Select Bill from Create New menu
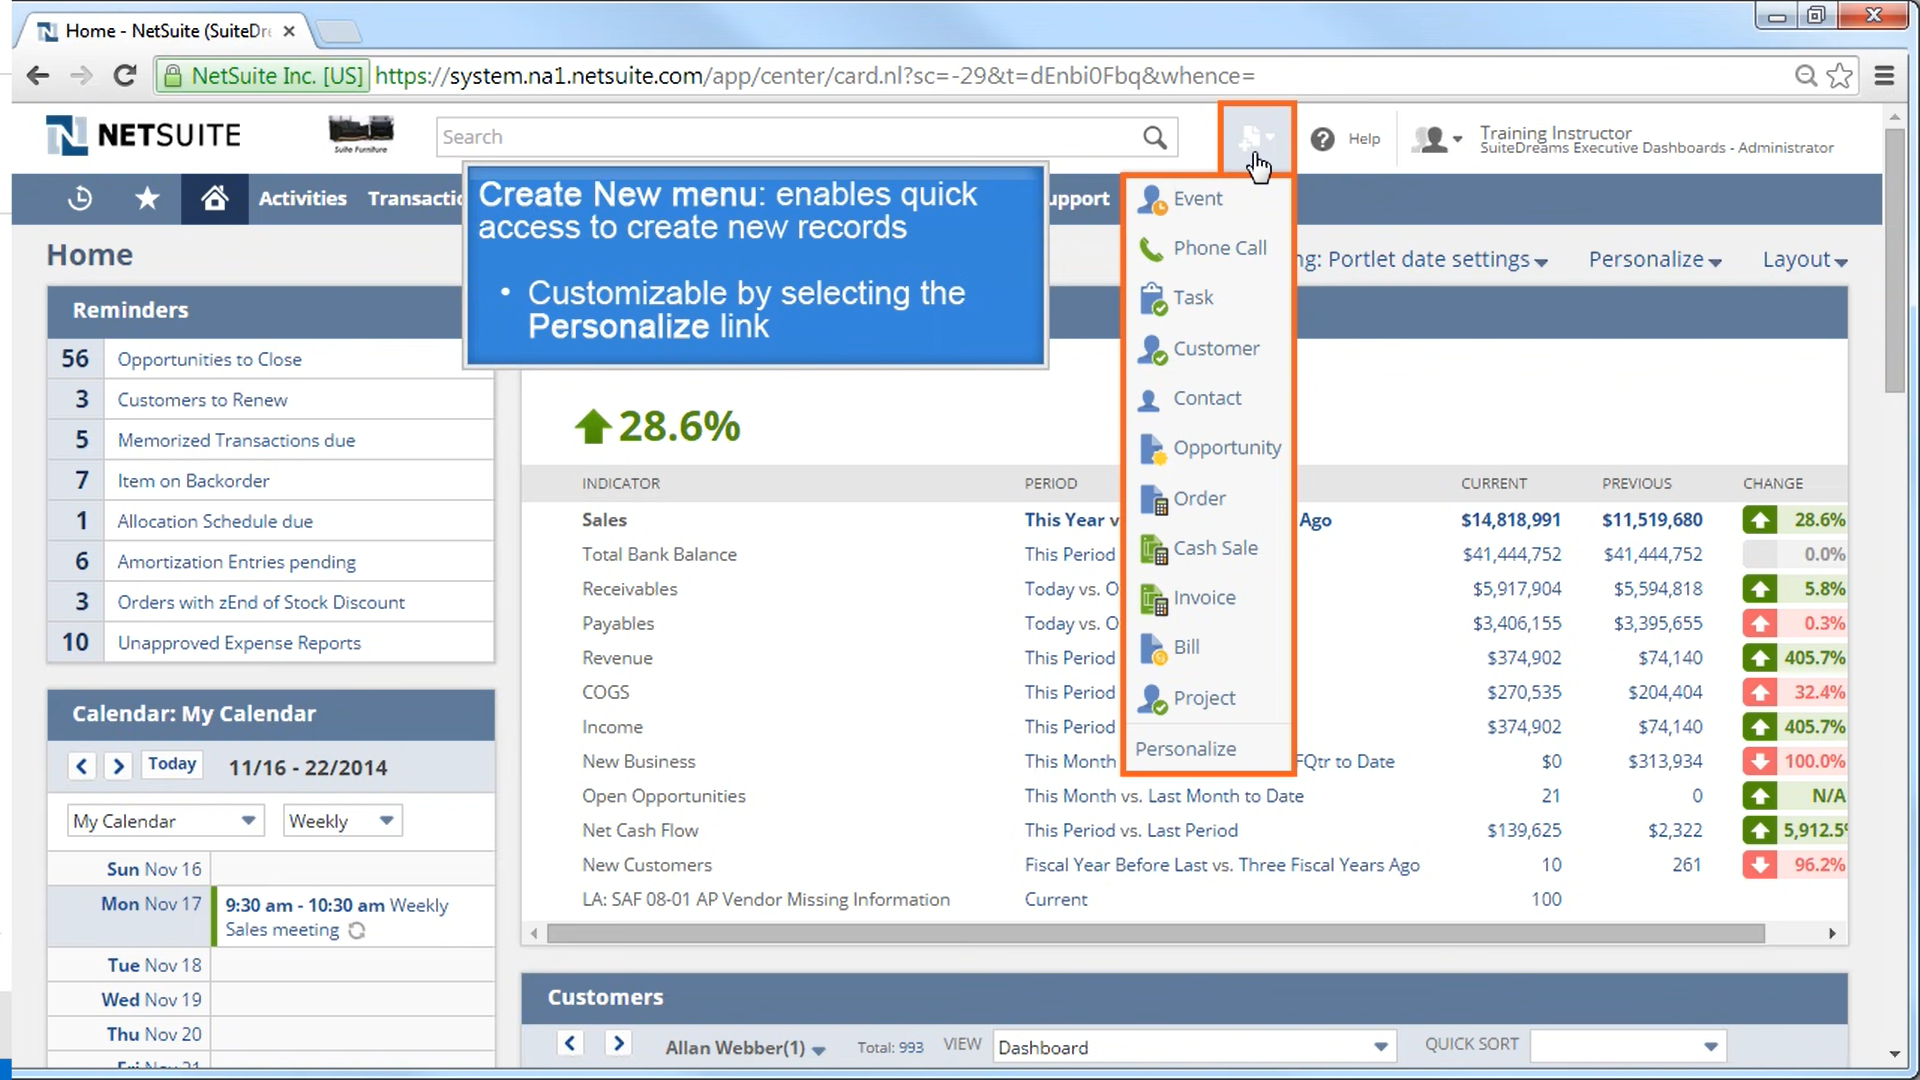The image size is (1920, 1080). 1208,647
